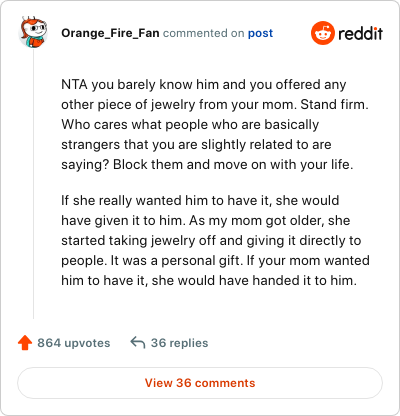Image resolution: width=400 pixels, height=416 pixels.
Task: Click the line ending "move on with your life."
Action: (207, 164)
